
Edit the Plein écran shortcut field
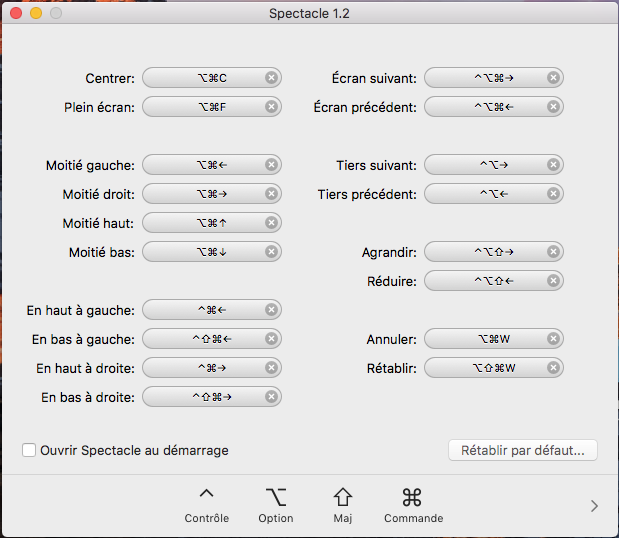212,107
